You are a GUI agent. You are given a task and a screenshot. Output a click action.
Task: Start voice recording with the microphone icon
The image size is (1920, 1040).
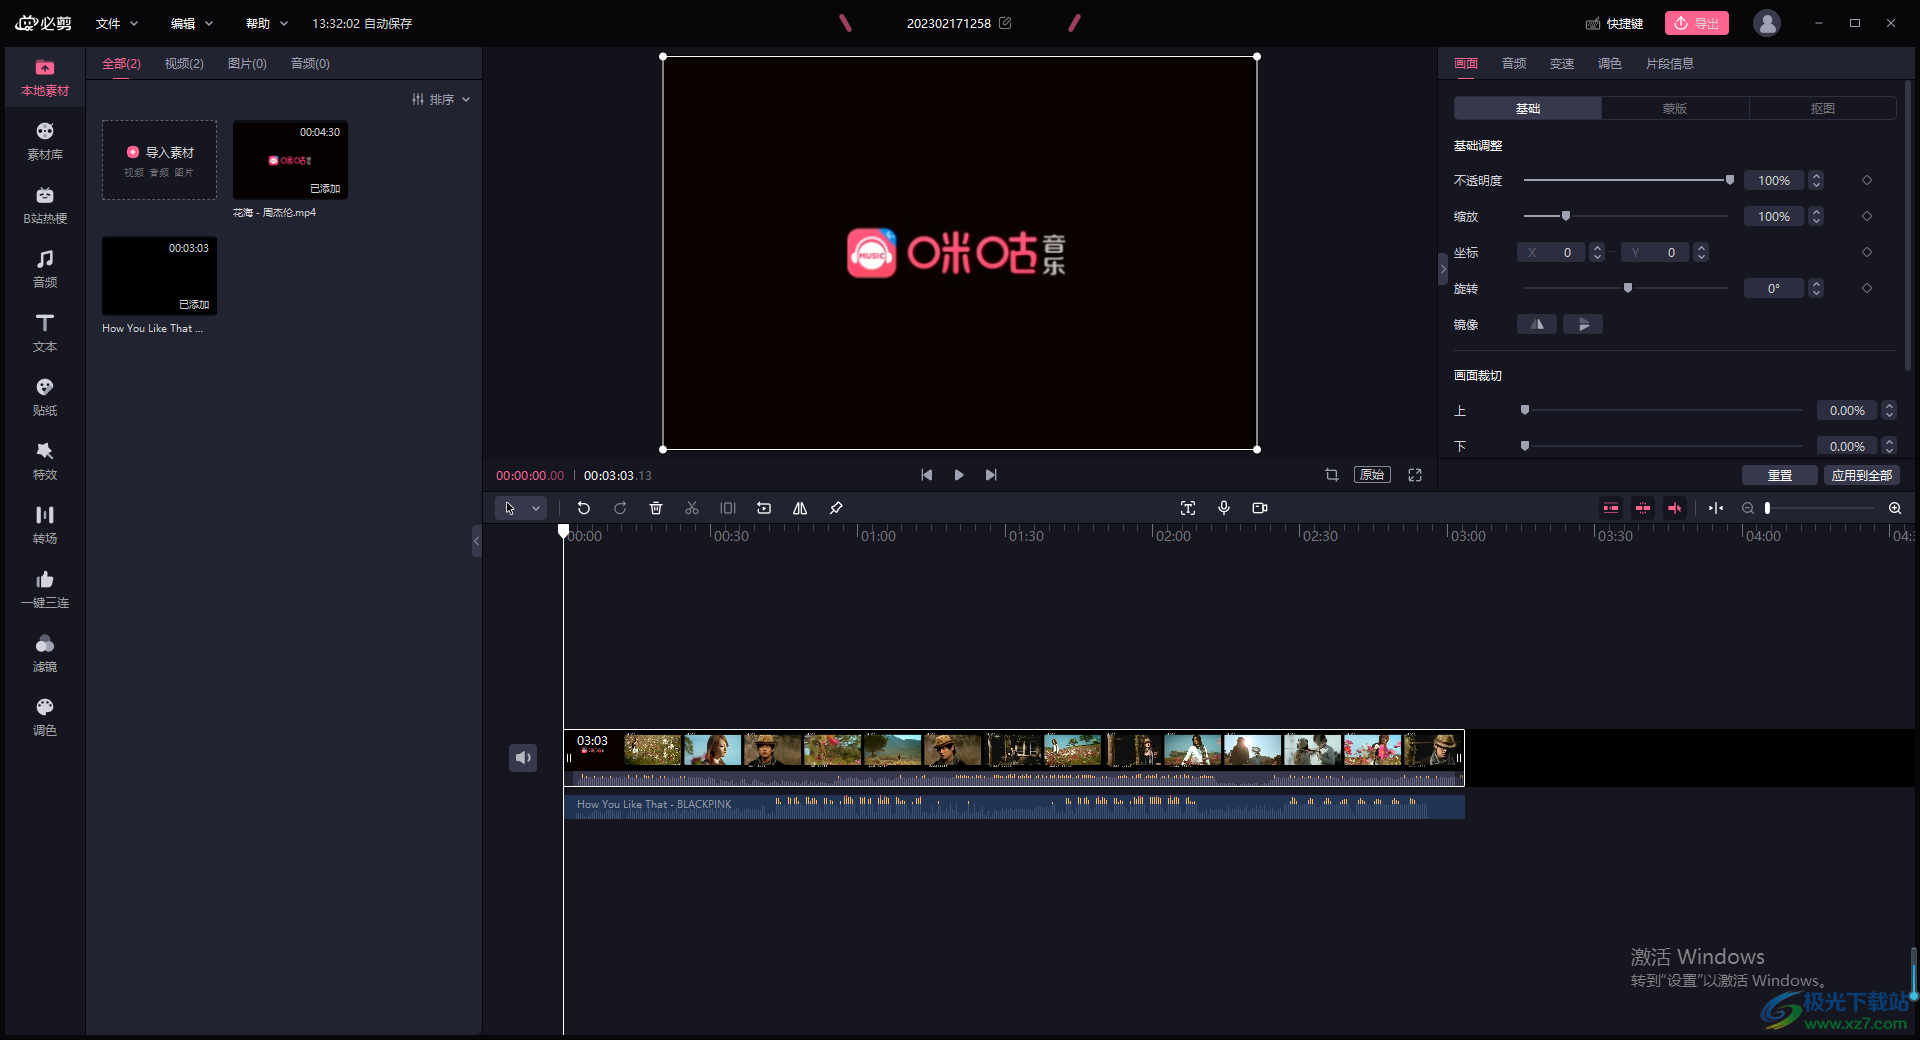[x=1224, y=508]
